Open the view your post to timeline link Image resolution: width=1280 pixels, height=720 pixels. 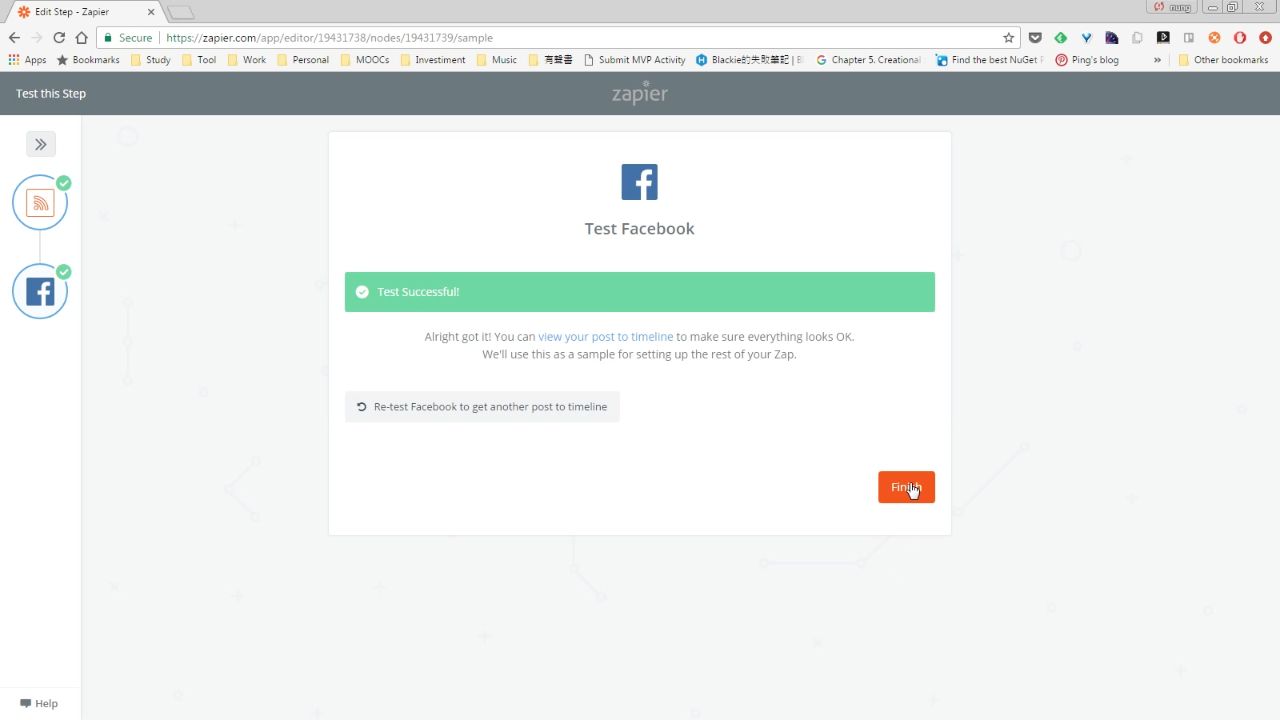[605, 337]
